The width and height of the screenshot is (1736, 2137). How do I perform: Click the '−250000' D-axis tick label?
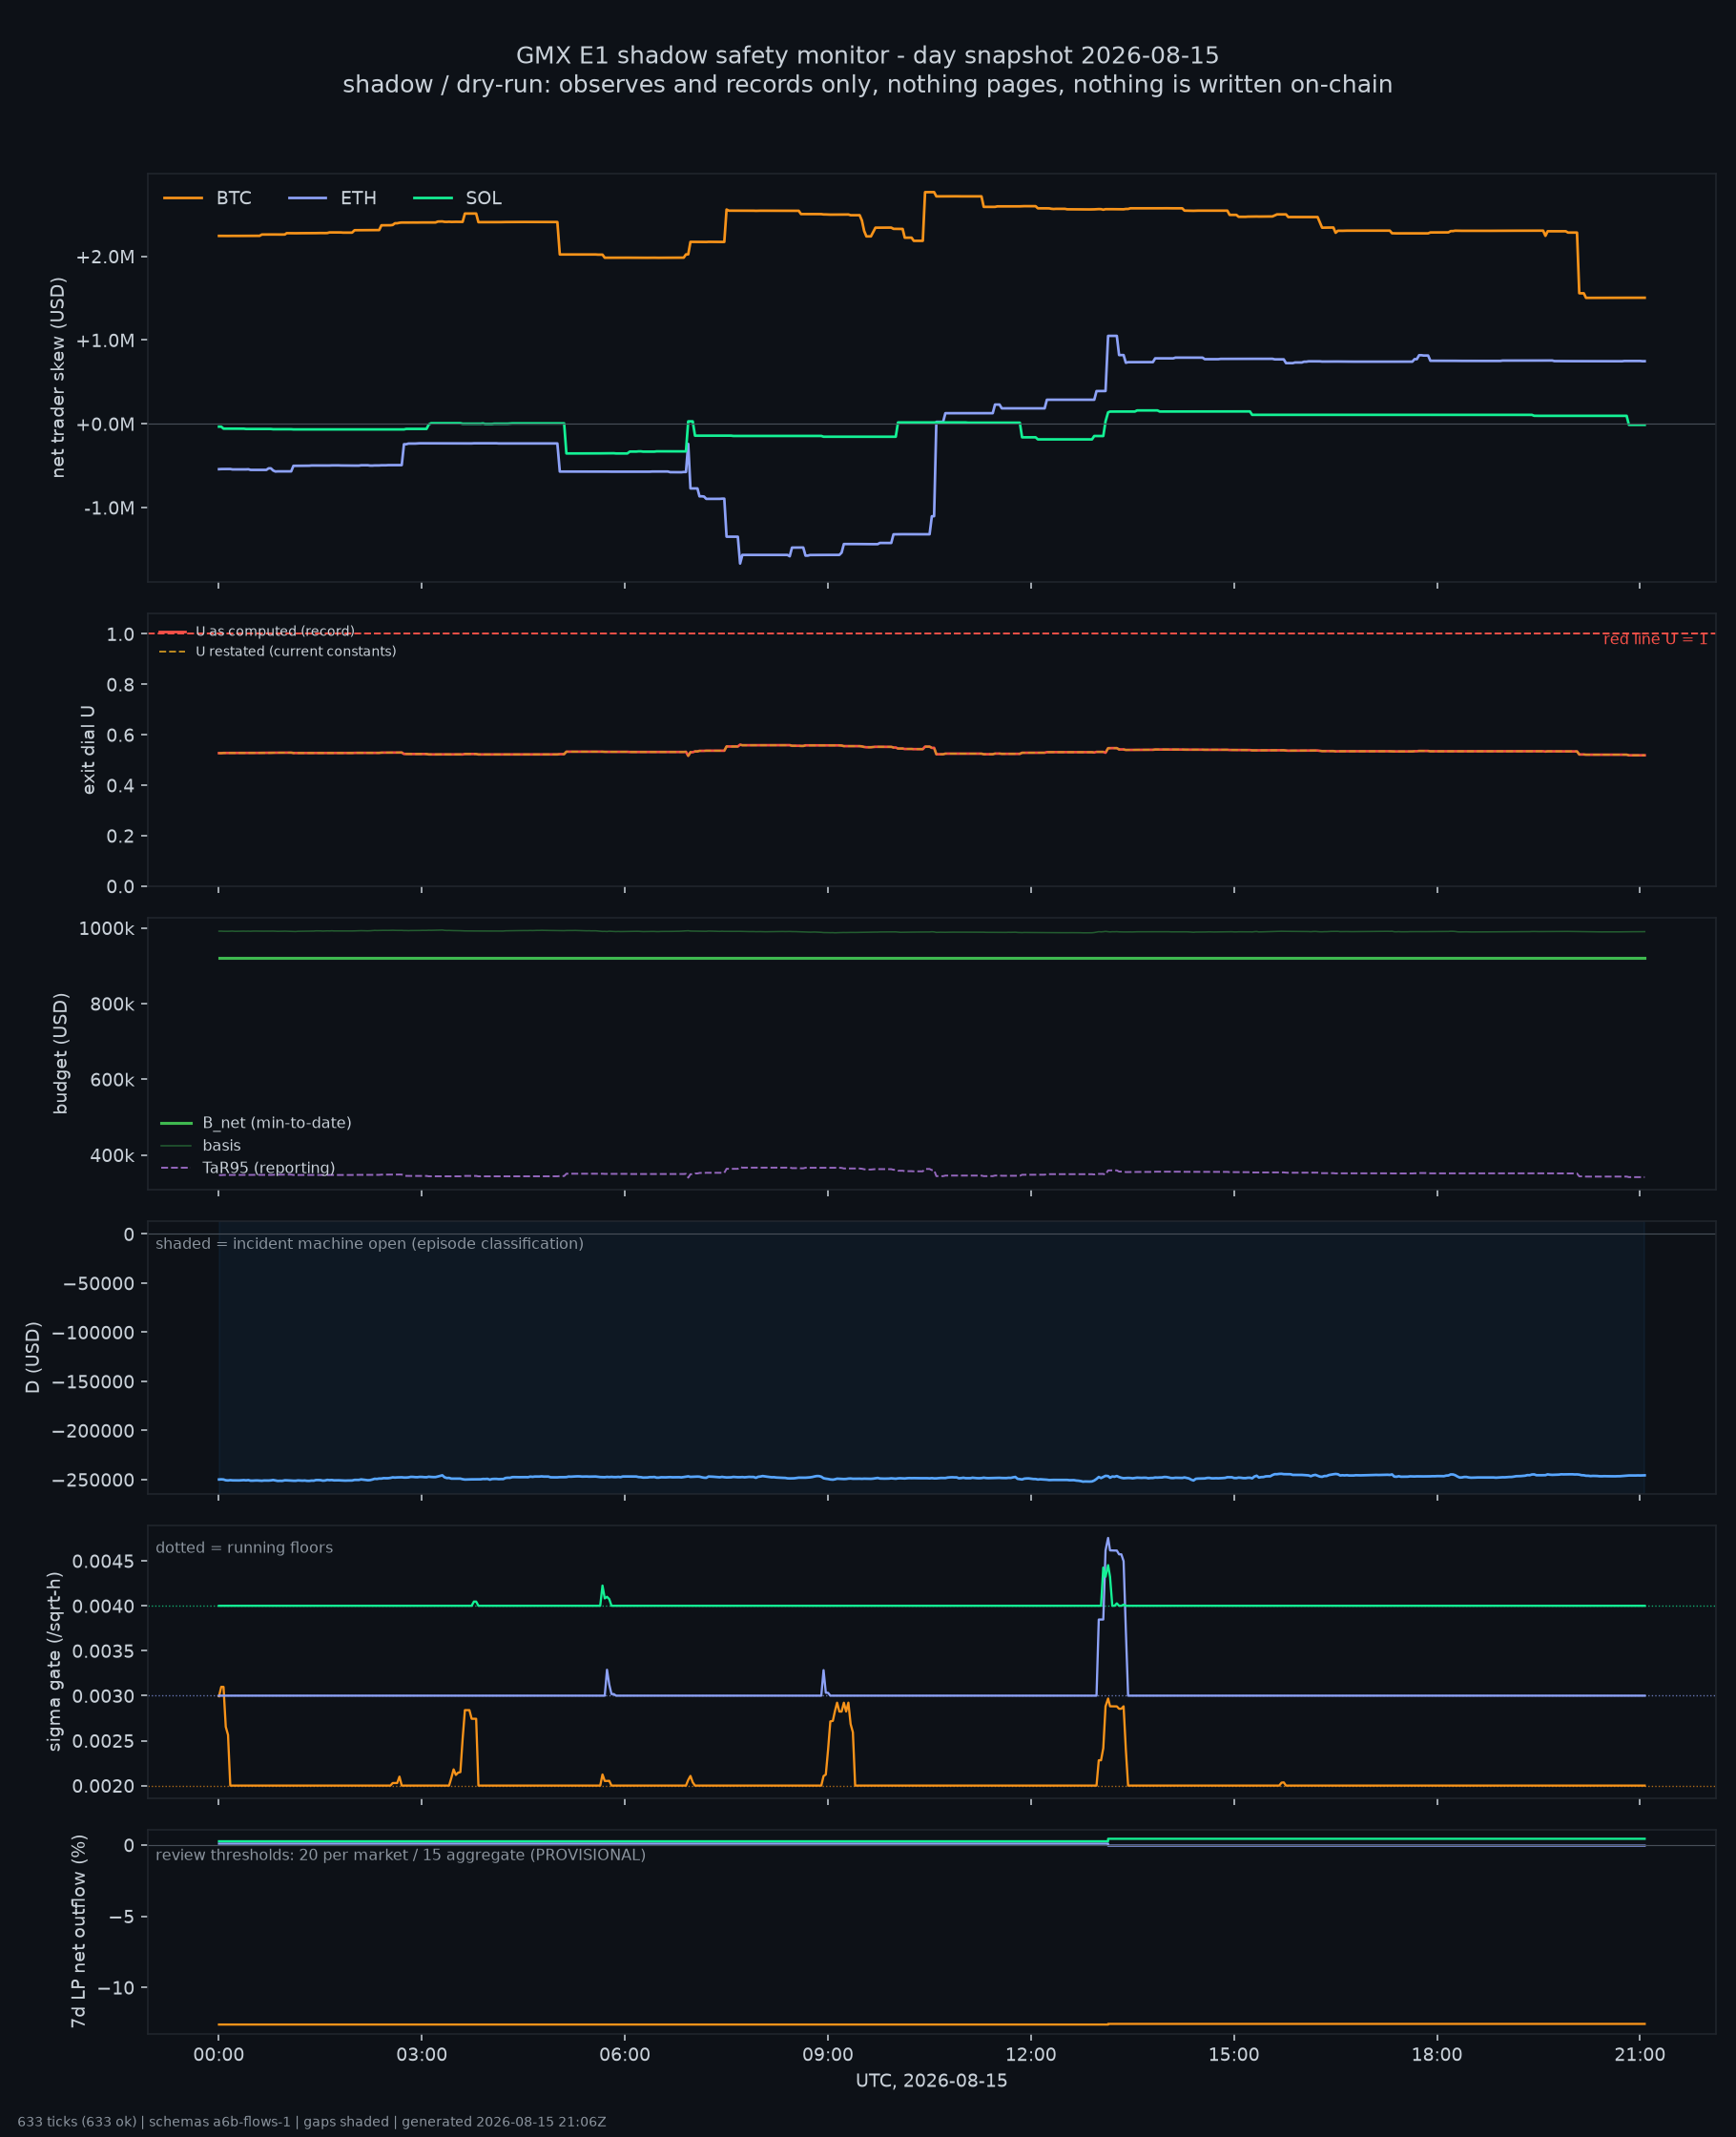pos(93,1480)
